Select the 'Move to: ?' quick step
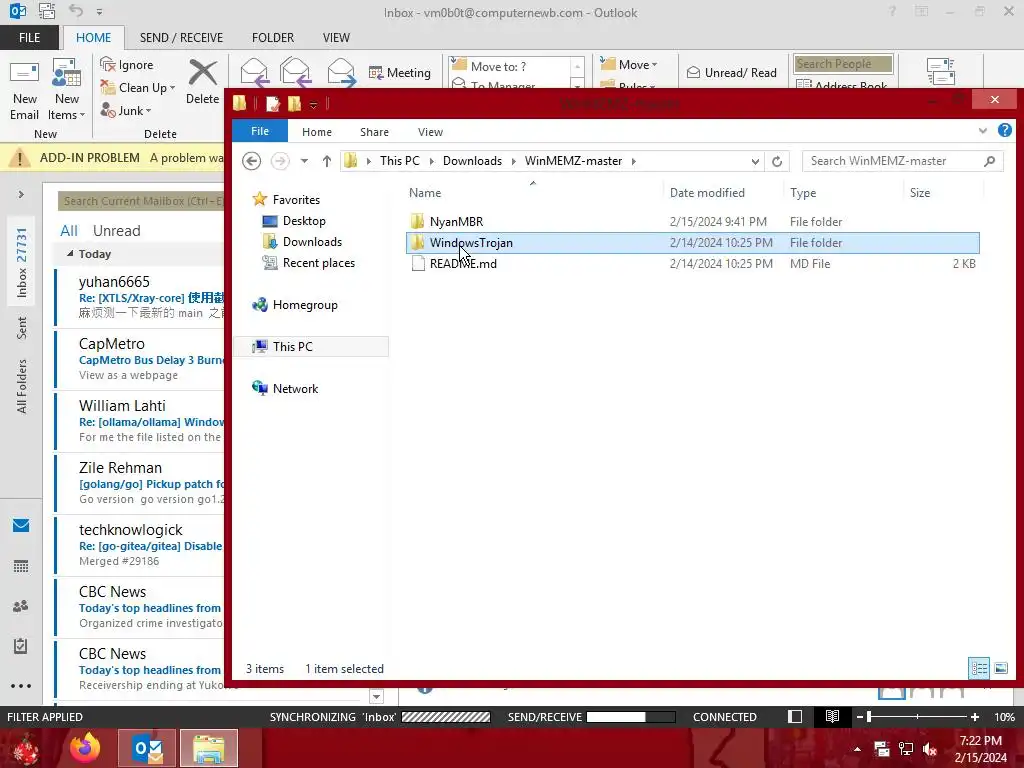The image size is (1024, 768). pyautogui.click(x=510, y=67)
